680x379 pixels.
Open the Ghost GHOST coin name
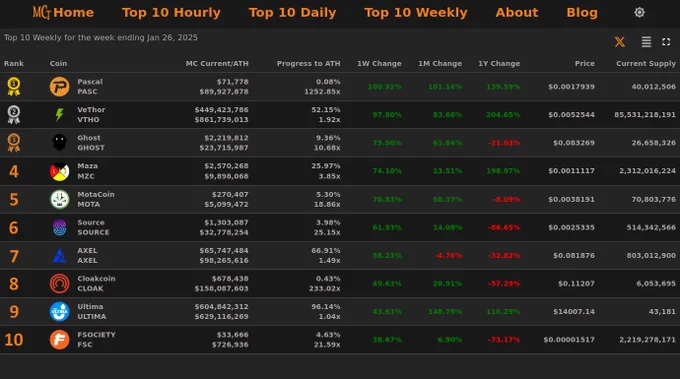(x=91, y=143)
